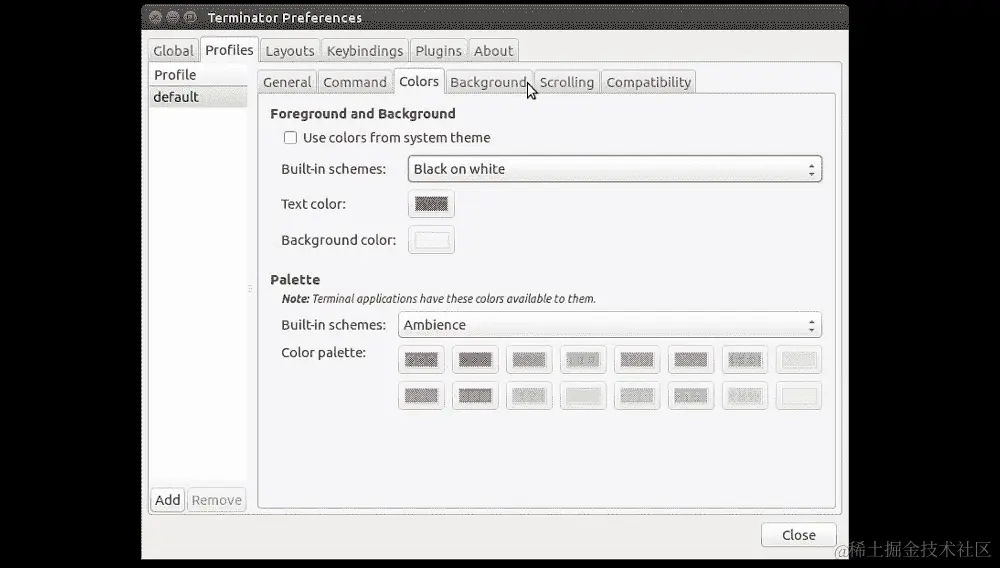Open sixth swatch in bottom palette row
1000x568 pixels.
pyautogui.click(x=691, y=396)
